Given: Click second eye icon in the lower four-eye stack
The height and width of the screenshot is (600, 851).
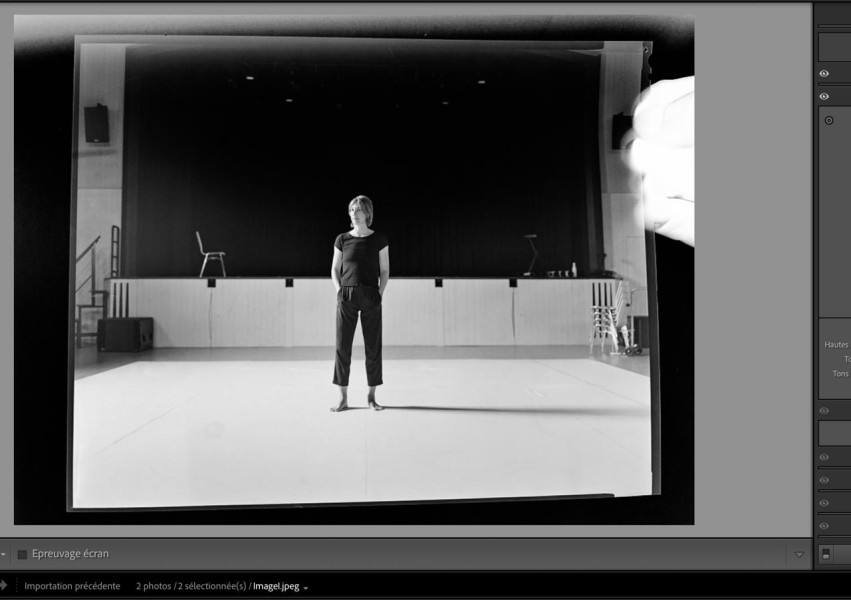Looking at the screenshot, I should click(x=824, y=480).
